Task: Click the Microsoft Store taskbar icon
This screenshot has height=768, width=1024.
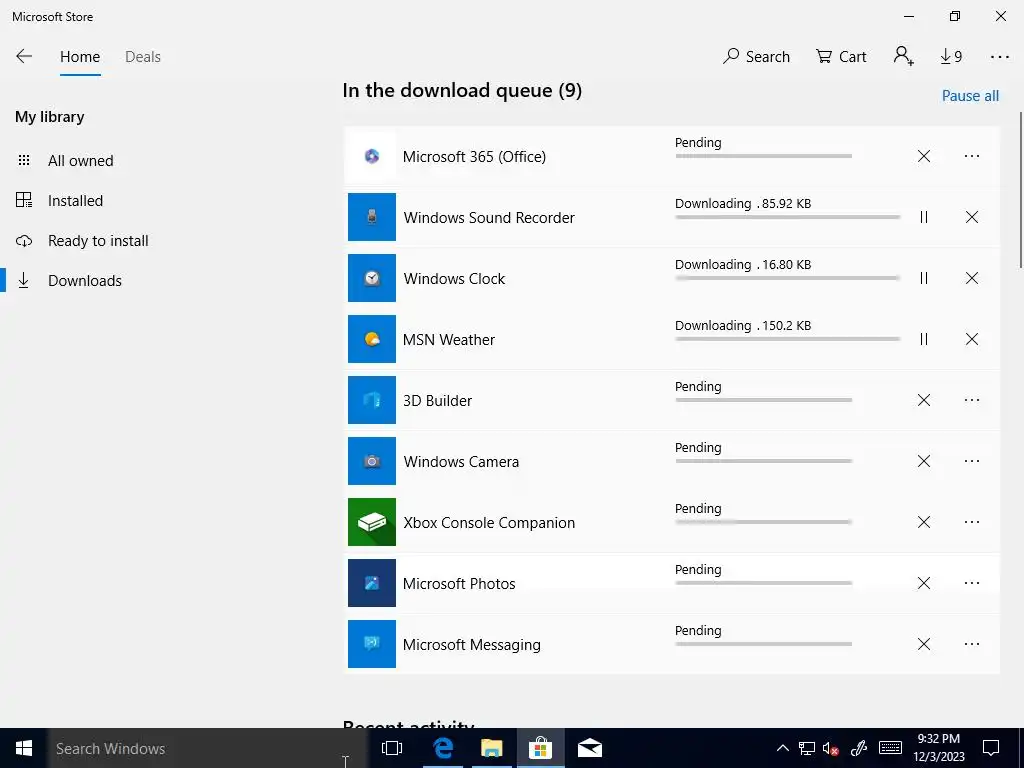Action: click(541, 748)
